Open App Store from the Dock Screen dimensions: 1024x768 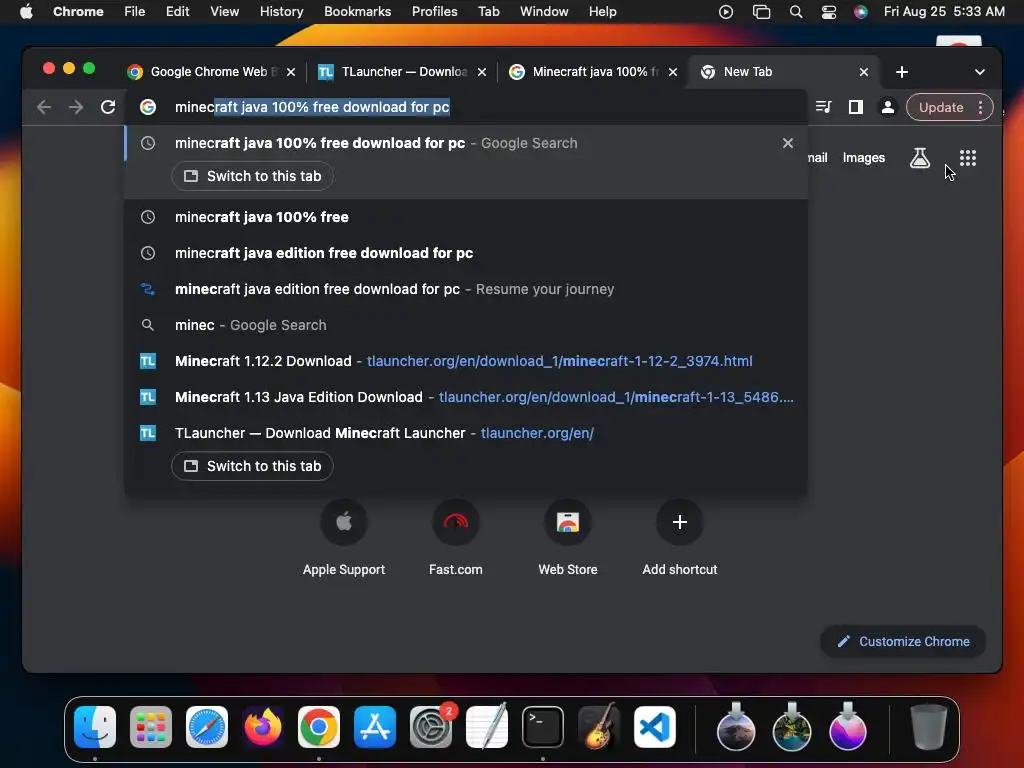[375, 727]
